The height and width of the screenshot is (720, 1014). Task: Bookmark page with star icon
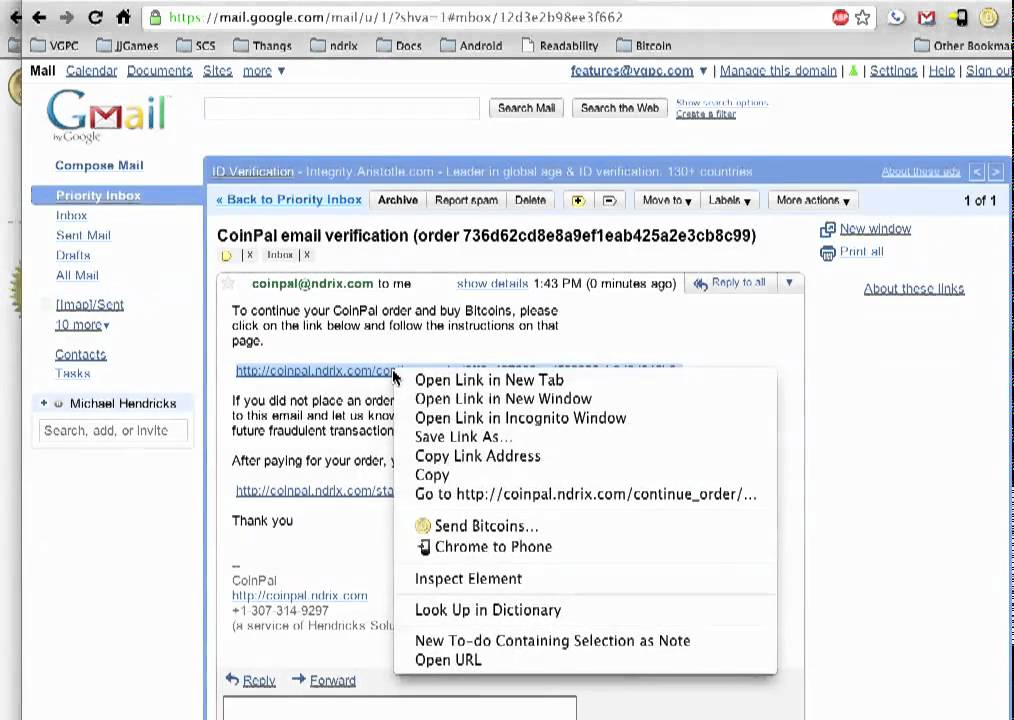click(863, 17)
